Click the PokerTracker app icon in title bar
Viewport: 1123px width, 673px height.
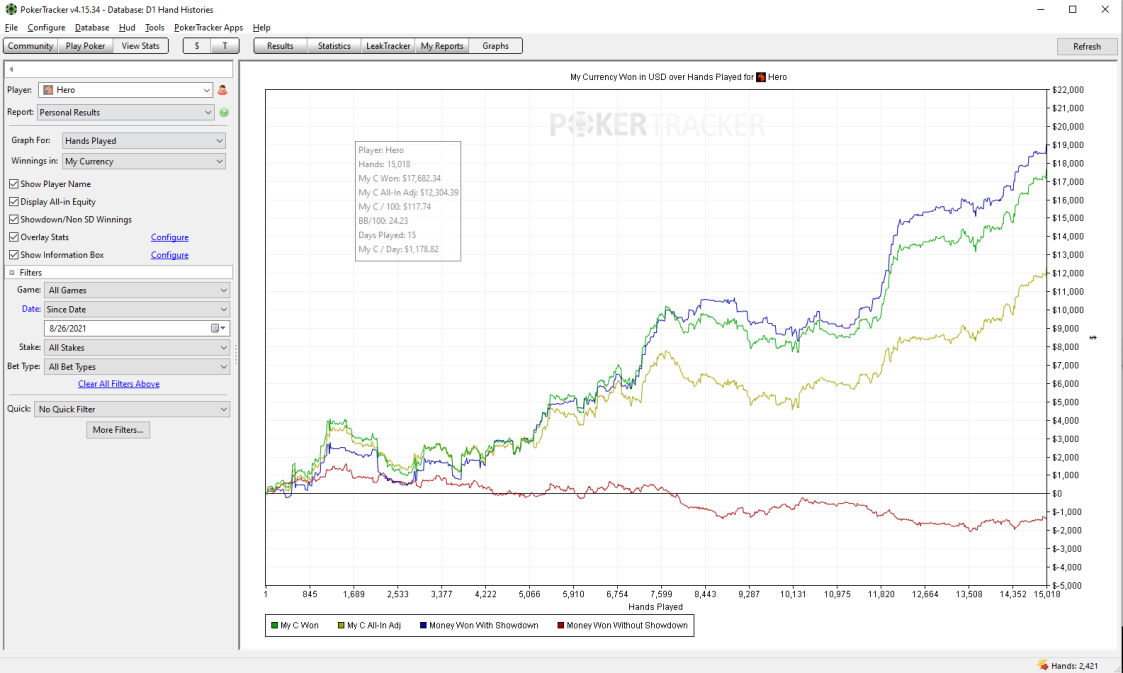click(11, 9)
